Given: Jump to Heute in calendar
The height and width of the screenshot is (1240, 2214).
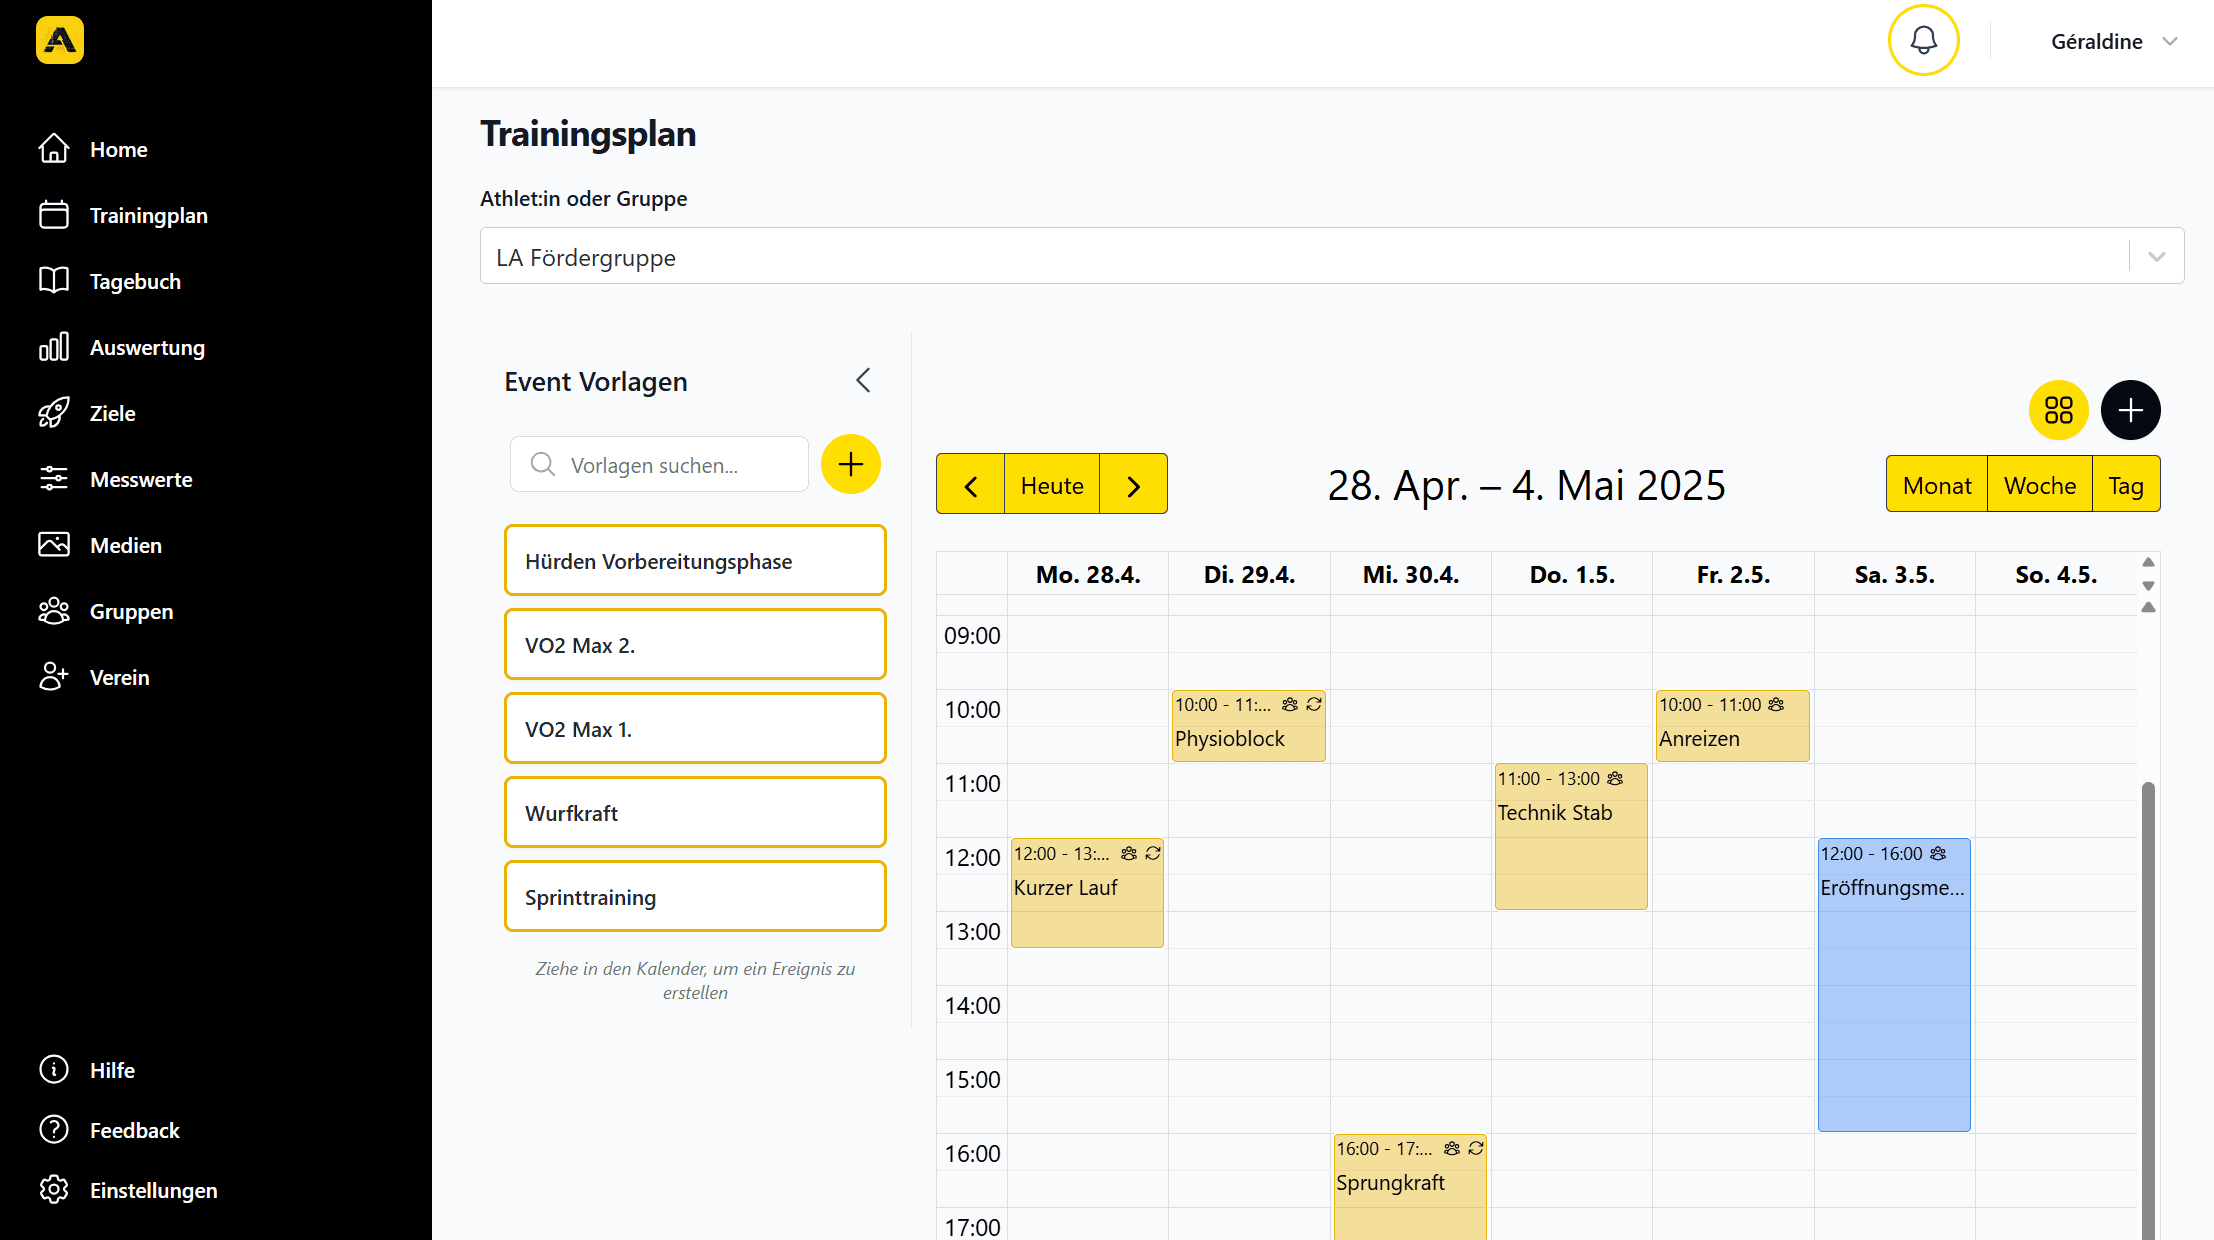Looking at the screenshot, I should [x=1052, y=485].
